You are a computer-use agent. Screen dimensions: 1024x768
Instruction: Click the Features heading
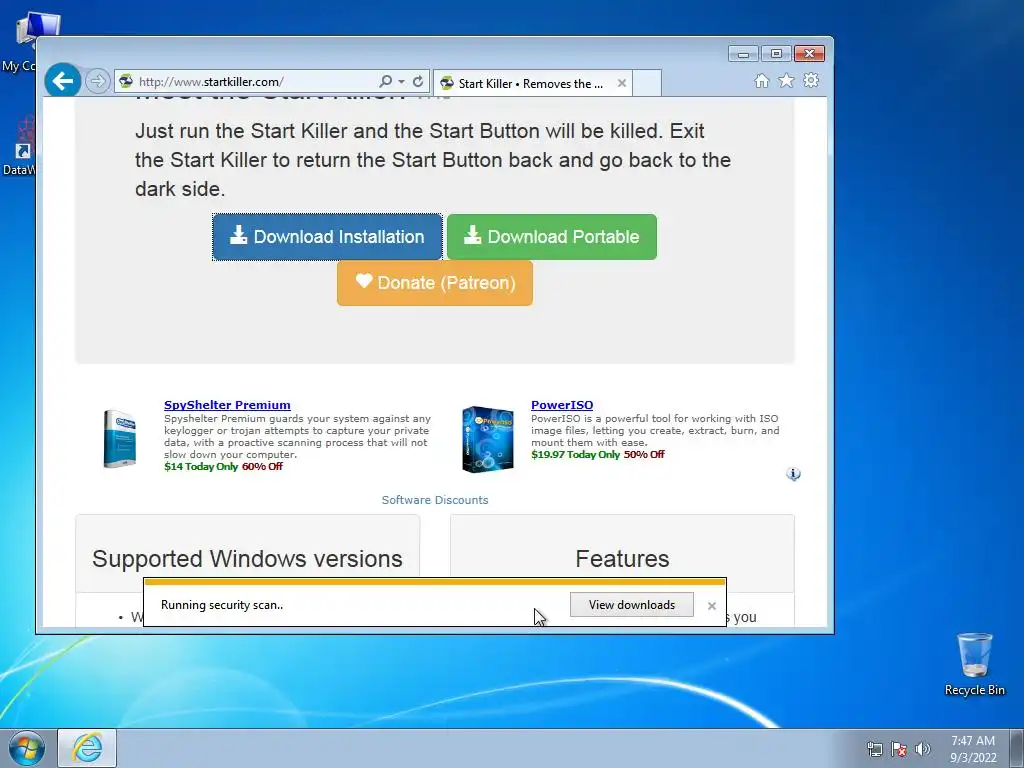point(622,559)
